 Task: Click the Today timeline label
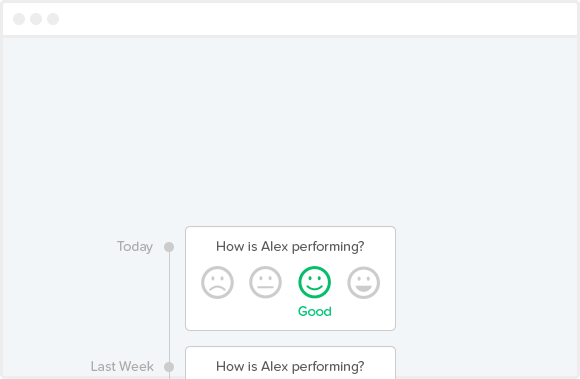click(135, 247)
